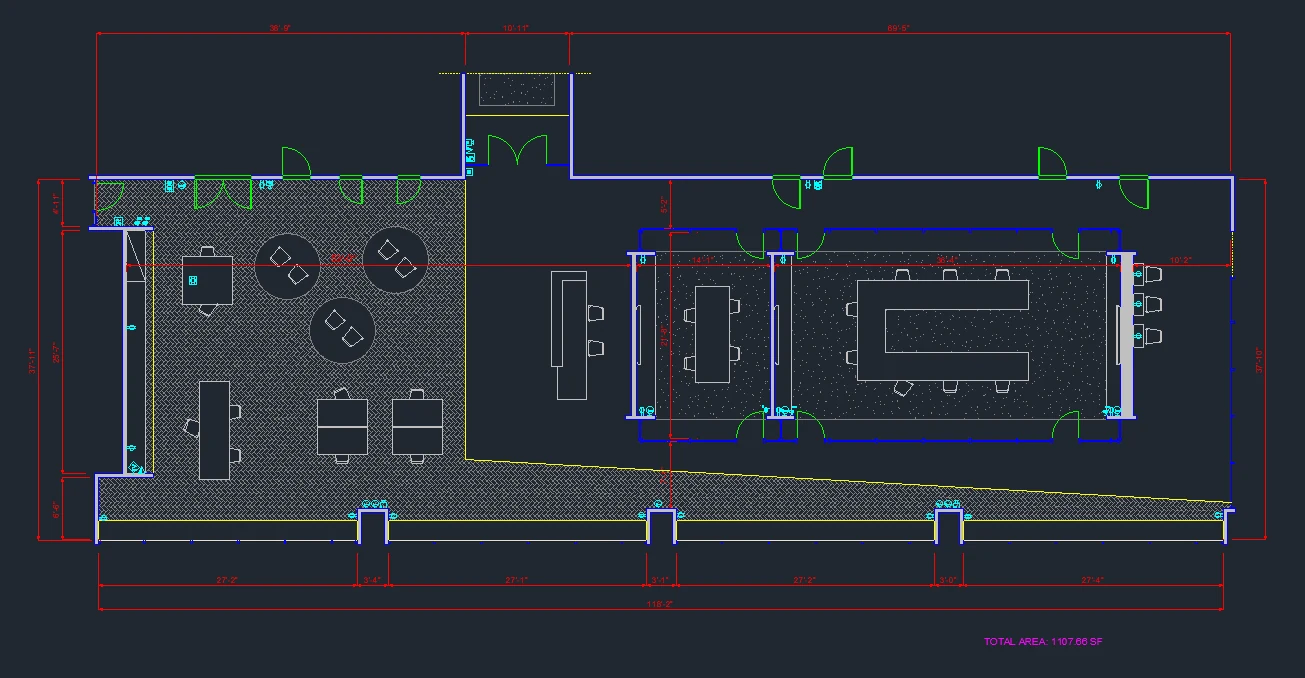Select the middle column on bottom wall
This screenshot has width=1305, height=678.
pyautogui.click(x=662, y=526)
